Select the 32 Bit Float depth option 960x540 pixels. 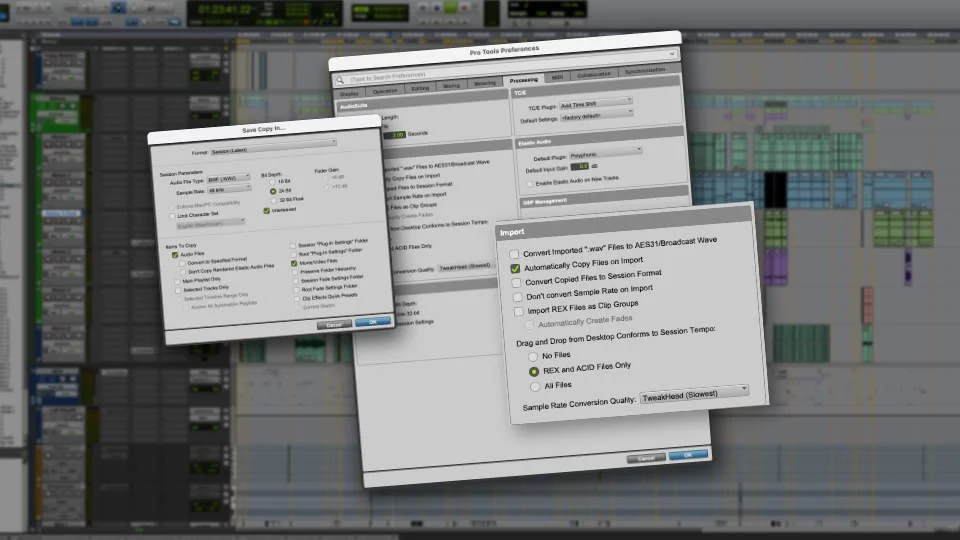coord(274,201)
